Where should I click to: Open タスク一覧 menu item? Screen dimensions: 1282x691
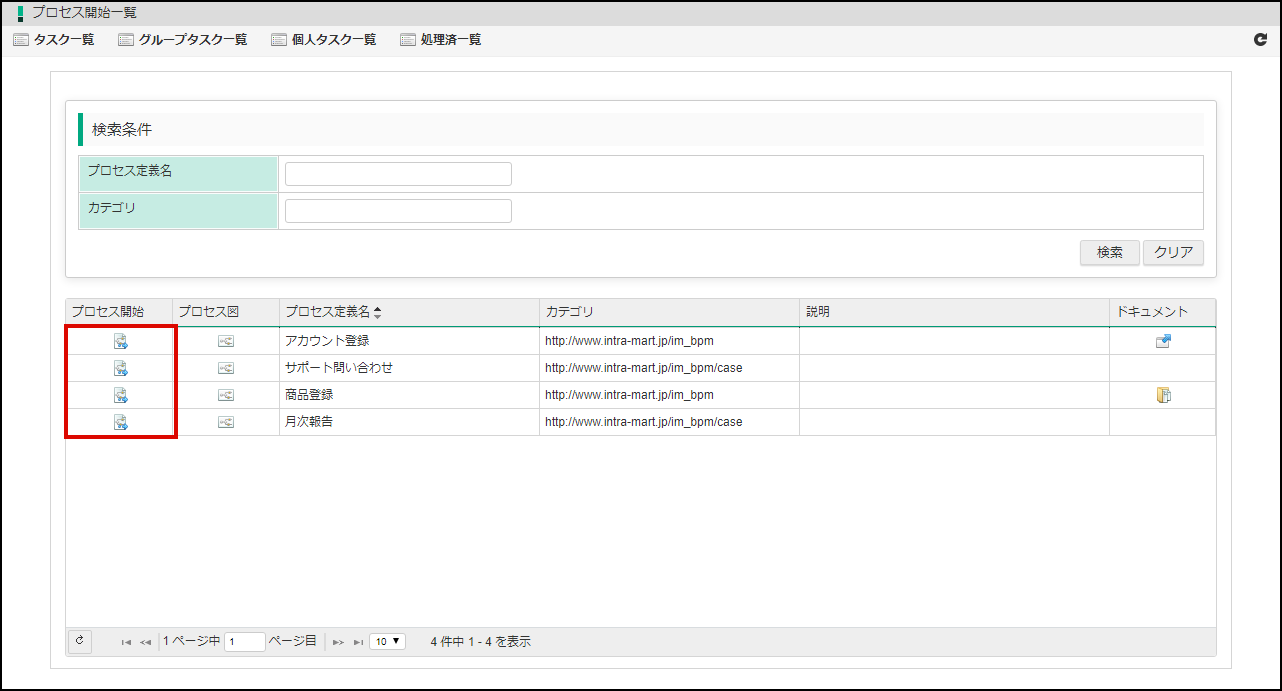[x=54, y=40]
